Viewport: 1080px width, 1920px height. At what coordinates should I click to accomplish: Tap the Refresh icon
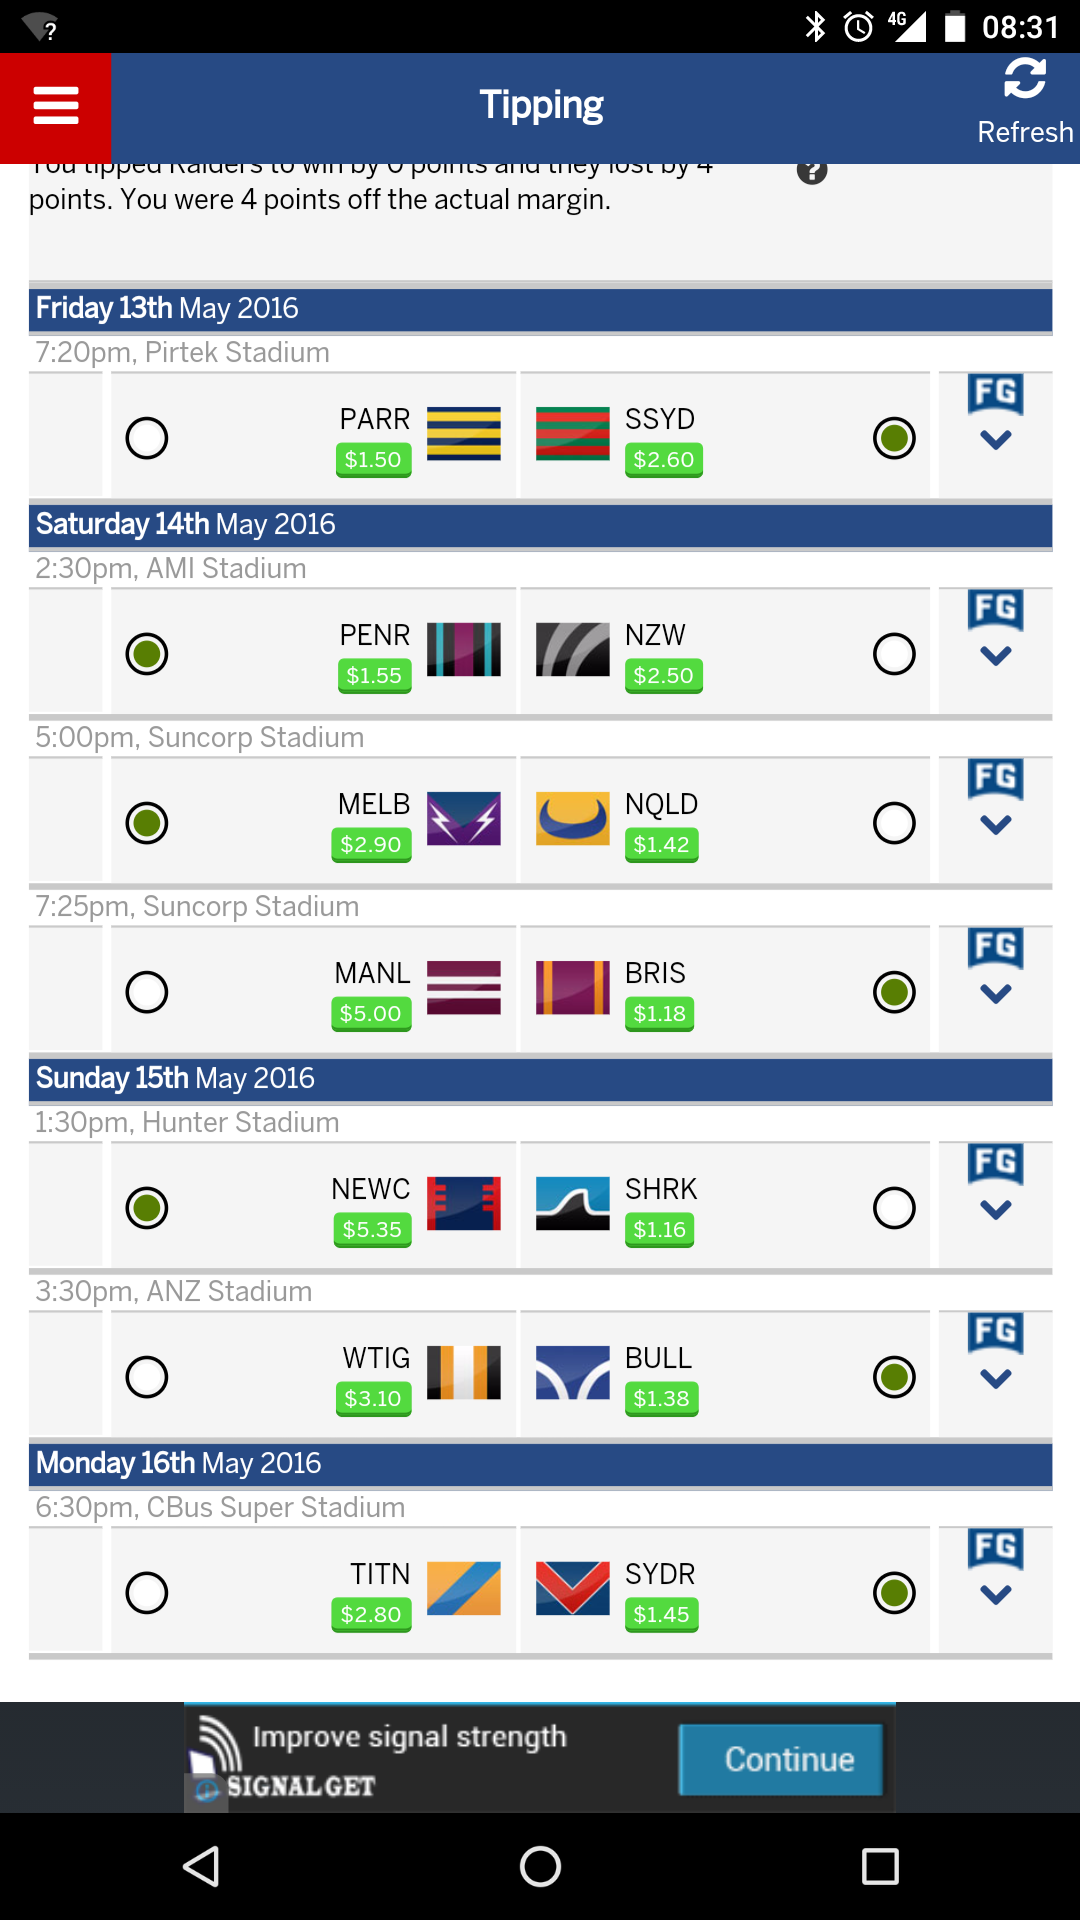pos(1024,80)
